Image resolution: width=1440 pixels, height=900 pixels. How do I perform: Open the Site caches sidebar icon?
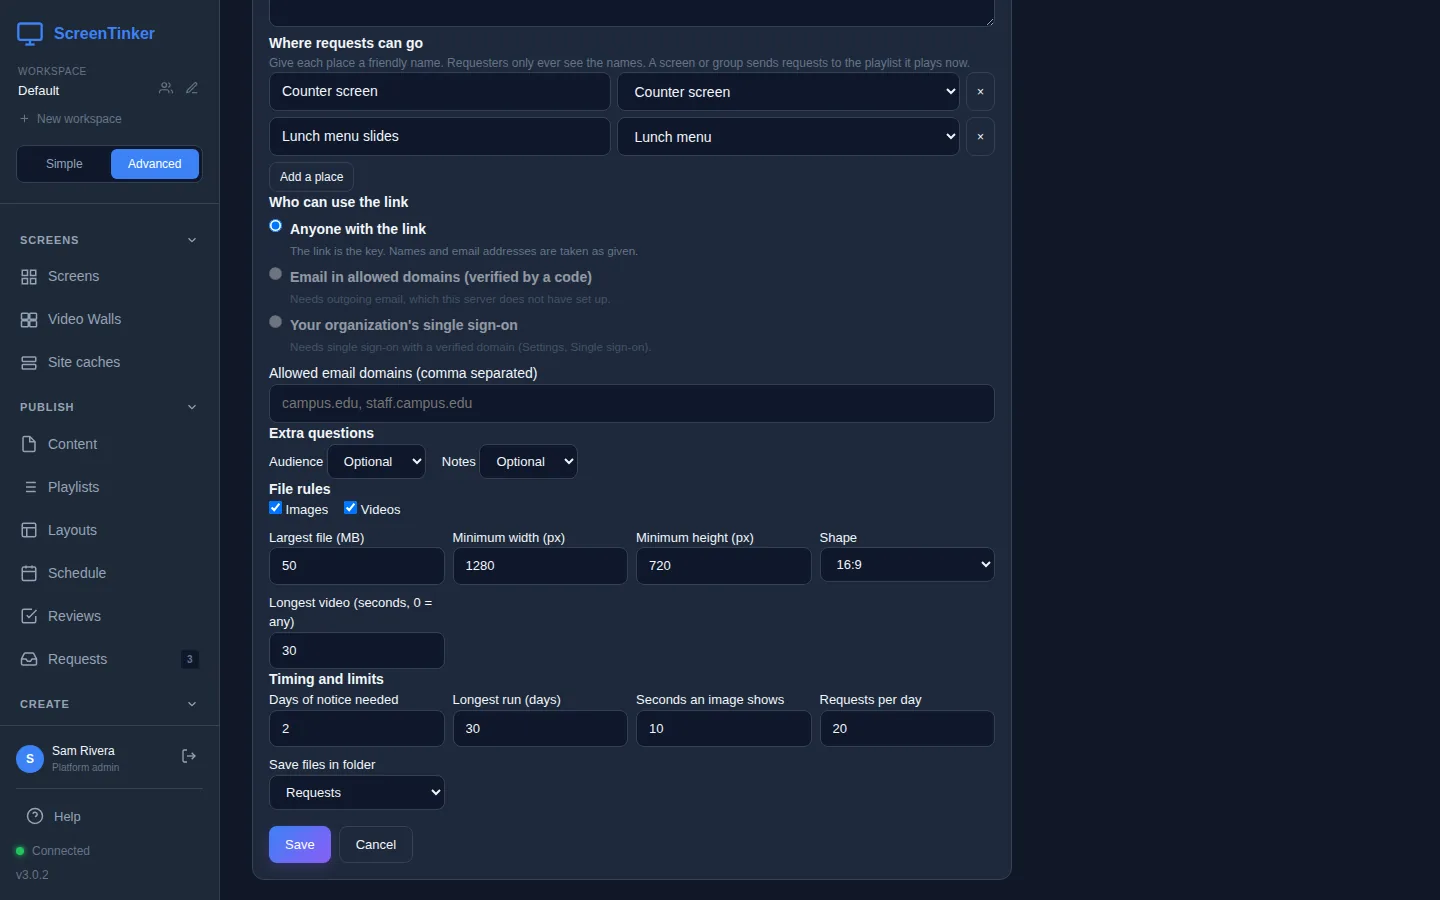point(29,363)
